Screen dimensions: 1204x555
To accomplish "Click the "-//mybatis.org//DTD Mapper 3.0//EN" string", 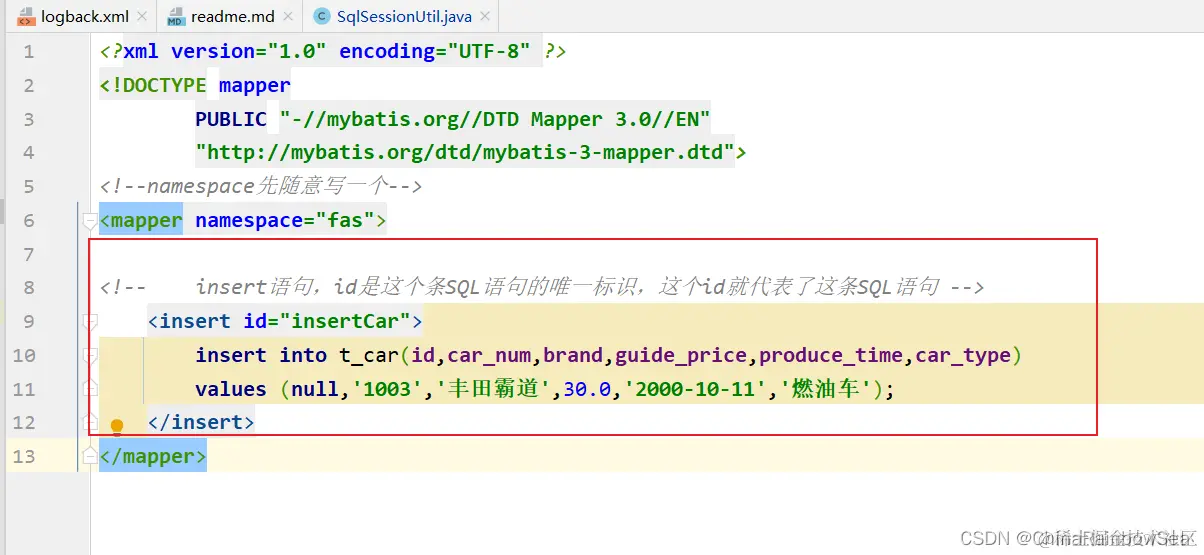I will coord(495,119).
